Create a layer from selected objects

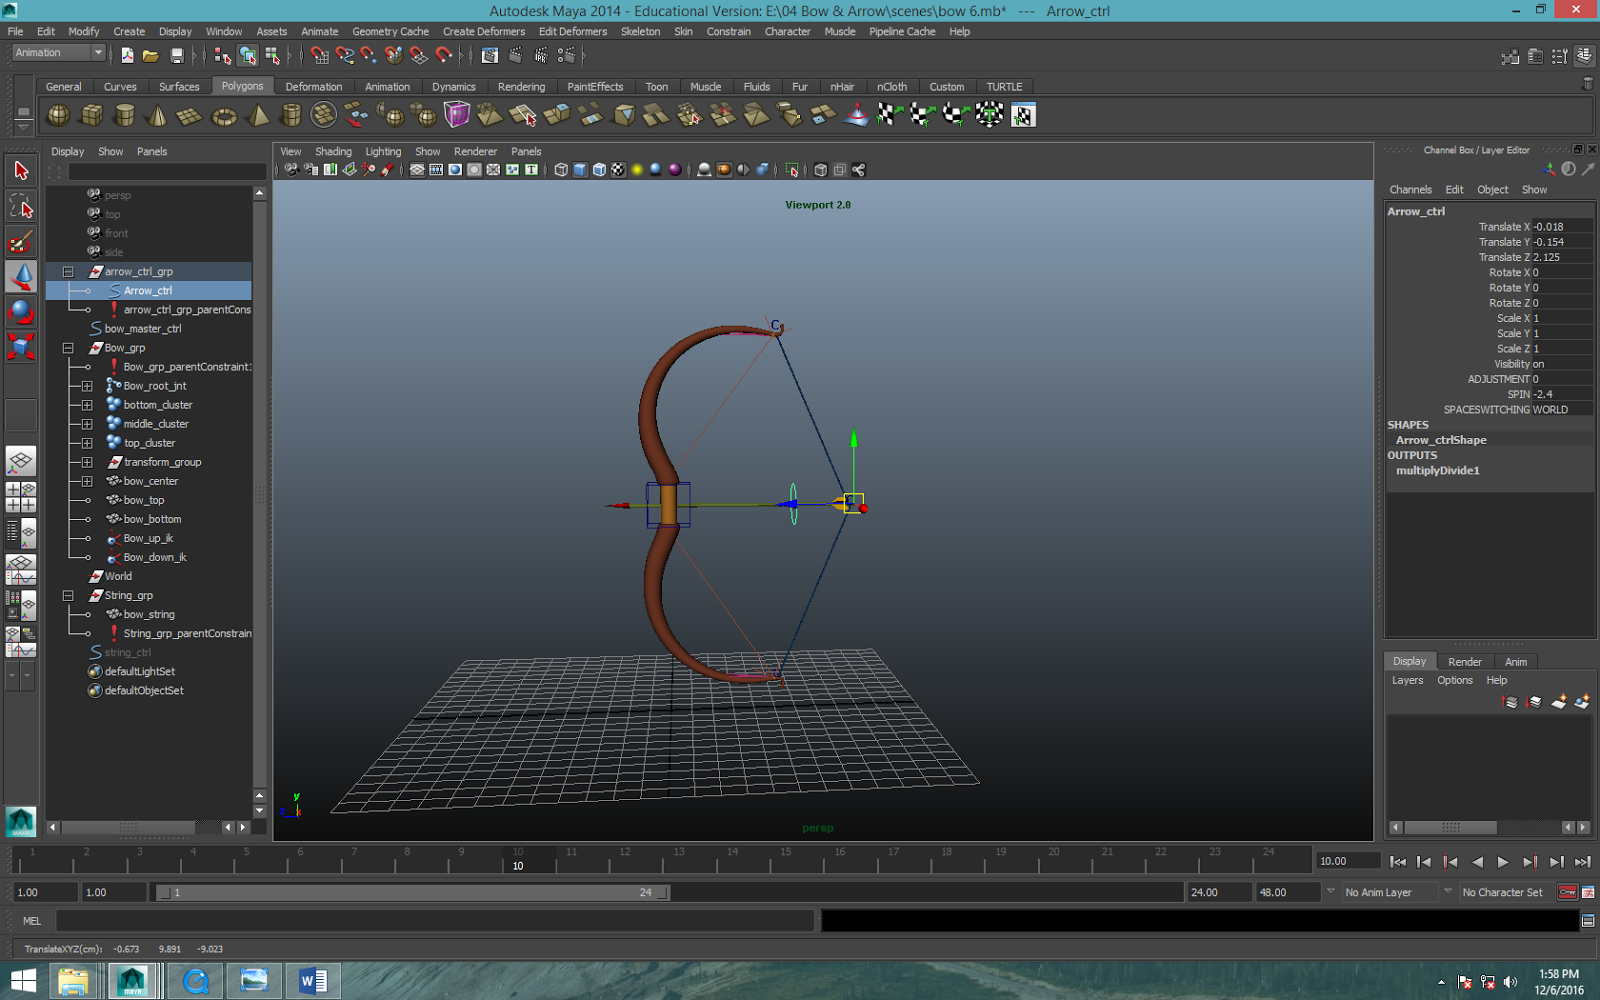tap(1582, 702)
